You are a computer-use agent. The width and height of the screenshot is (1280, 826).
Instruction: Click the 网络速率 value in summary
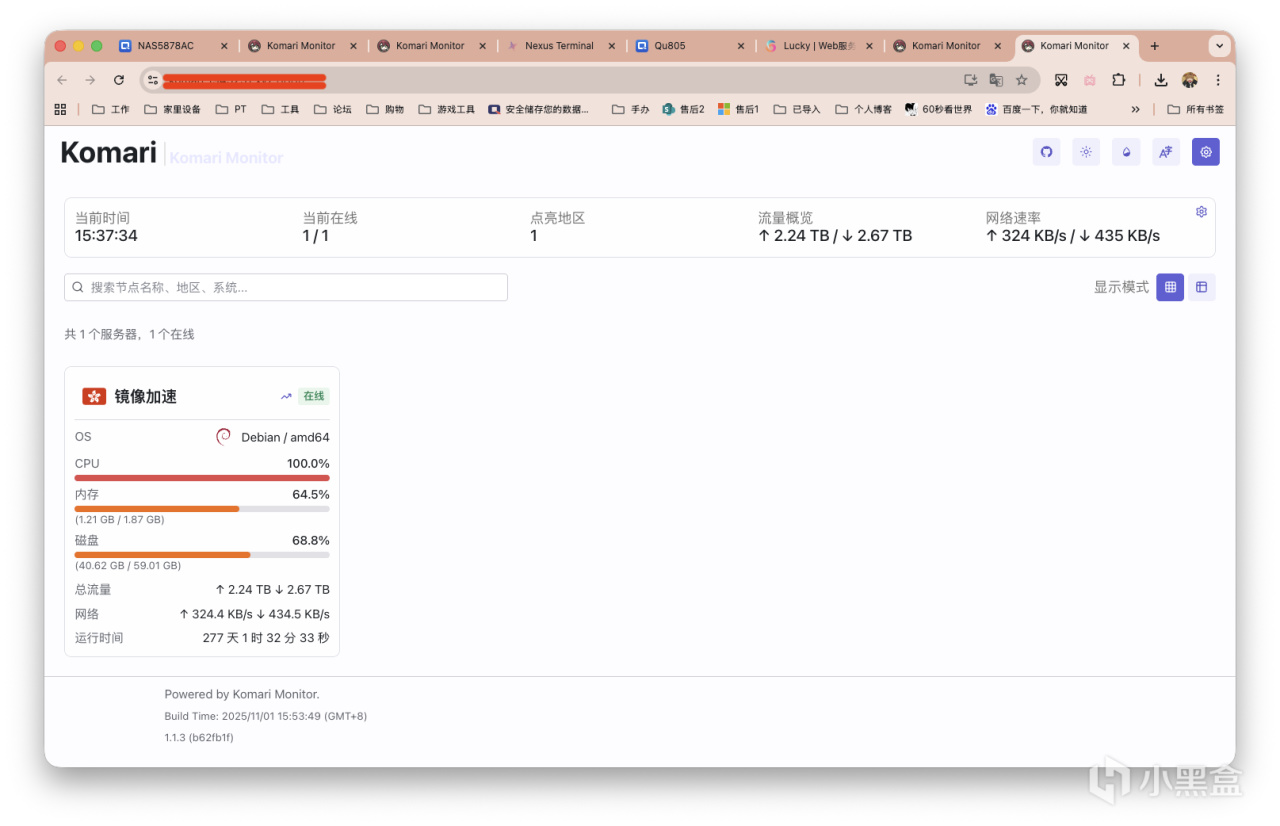click(1072, 236)
